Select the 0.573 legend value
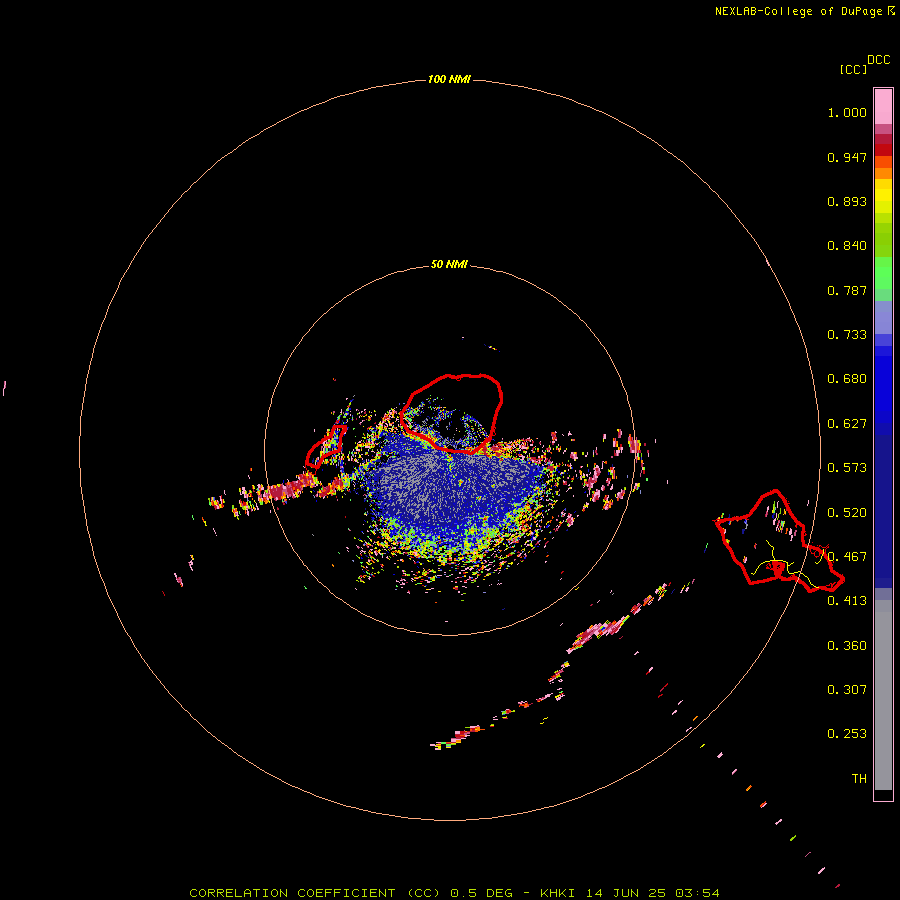This screenshot has width=900, height=900. [x=847, y=468]
